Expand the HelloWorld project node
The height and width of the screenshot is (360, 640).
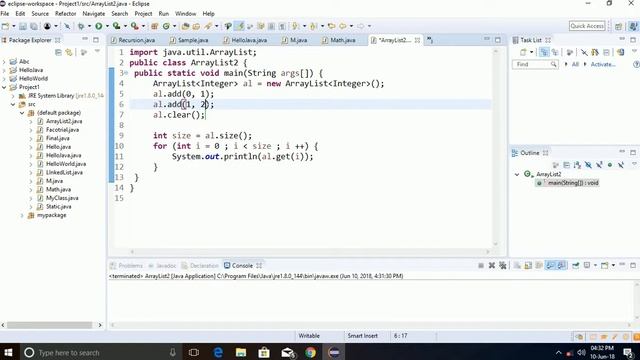coord(4,78)
